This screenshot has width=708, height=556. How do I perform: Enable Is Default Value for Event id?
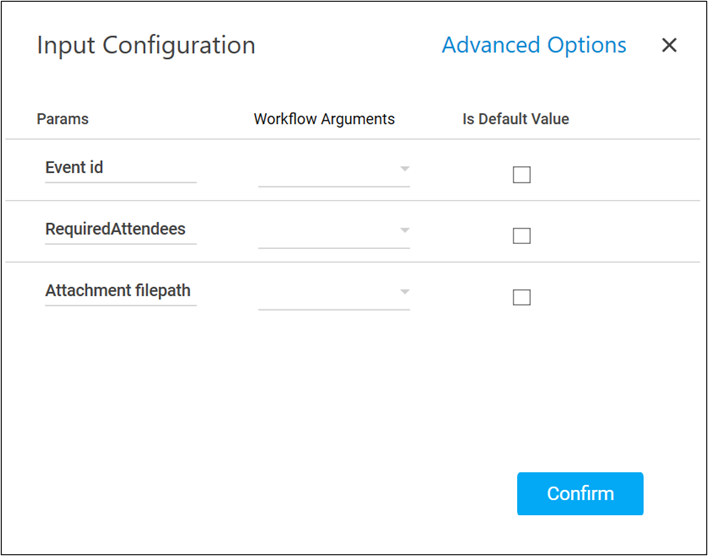pos(521,175)
